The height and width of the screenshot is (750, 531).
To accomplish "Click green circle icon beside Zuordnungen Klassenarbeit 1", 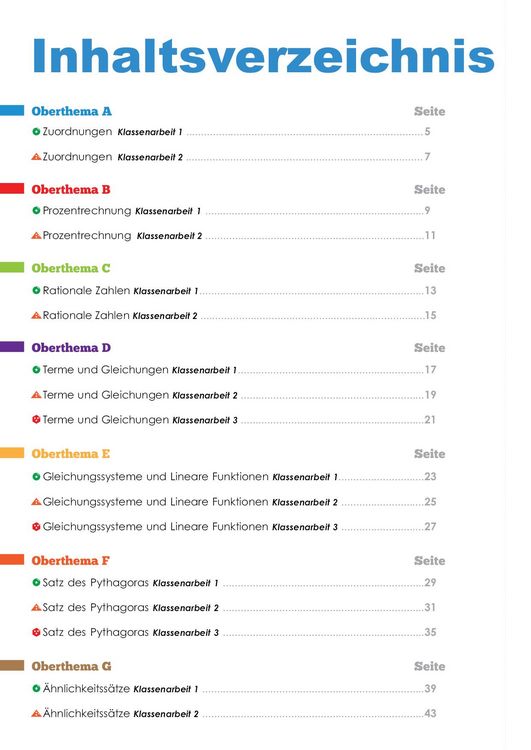I will pos(36,132).
